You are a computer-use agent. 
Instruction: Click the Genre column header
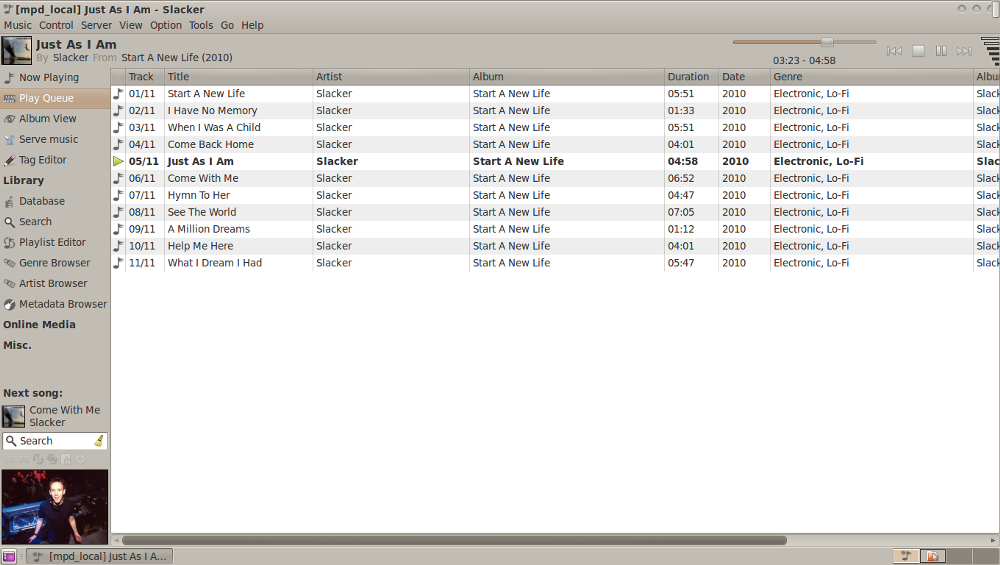click(x=787, y=77)
